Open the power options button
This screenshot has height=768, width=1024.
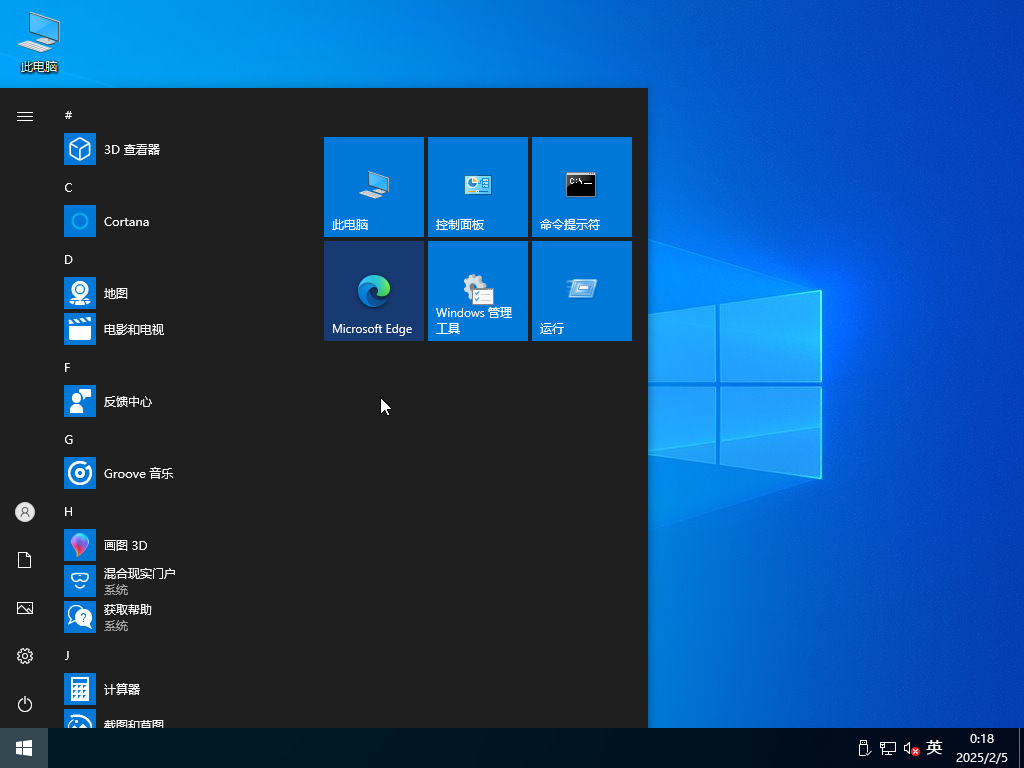[25, 704]
